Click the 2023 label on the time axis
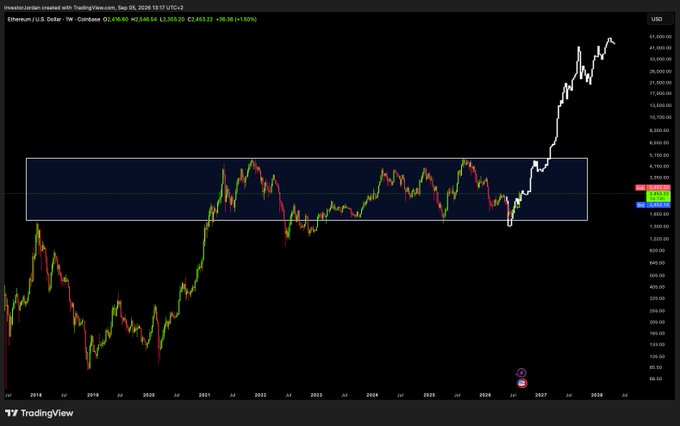 pos(316,395)
